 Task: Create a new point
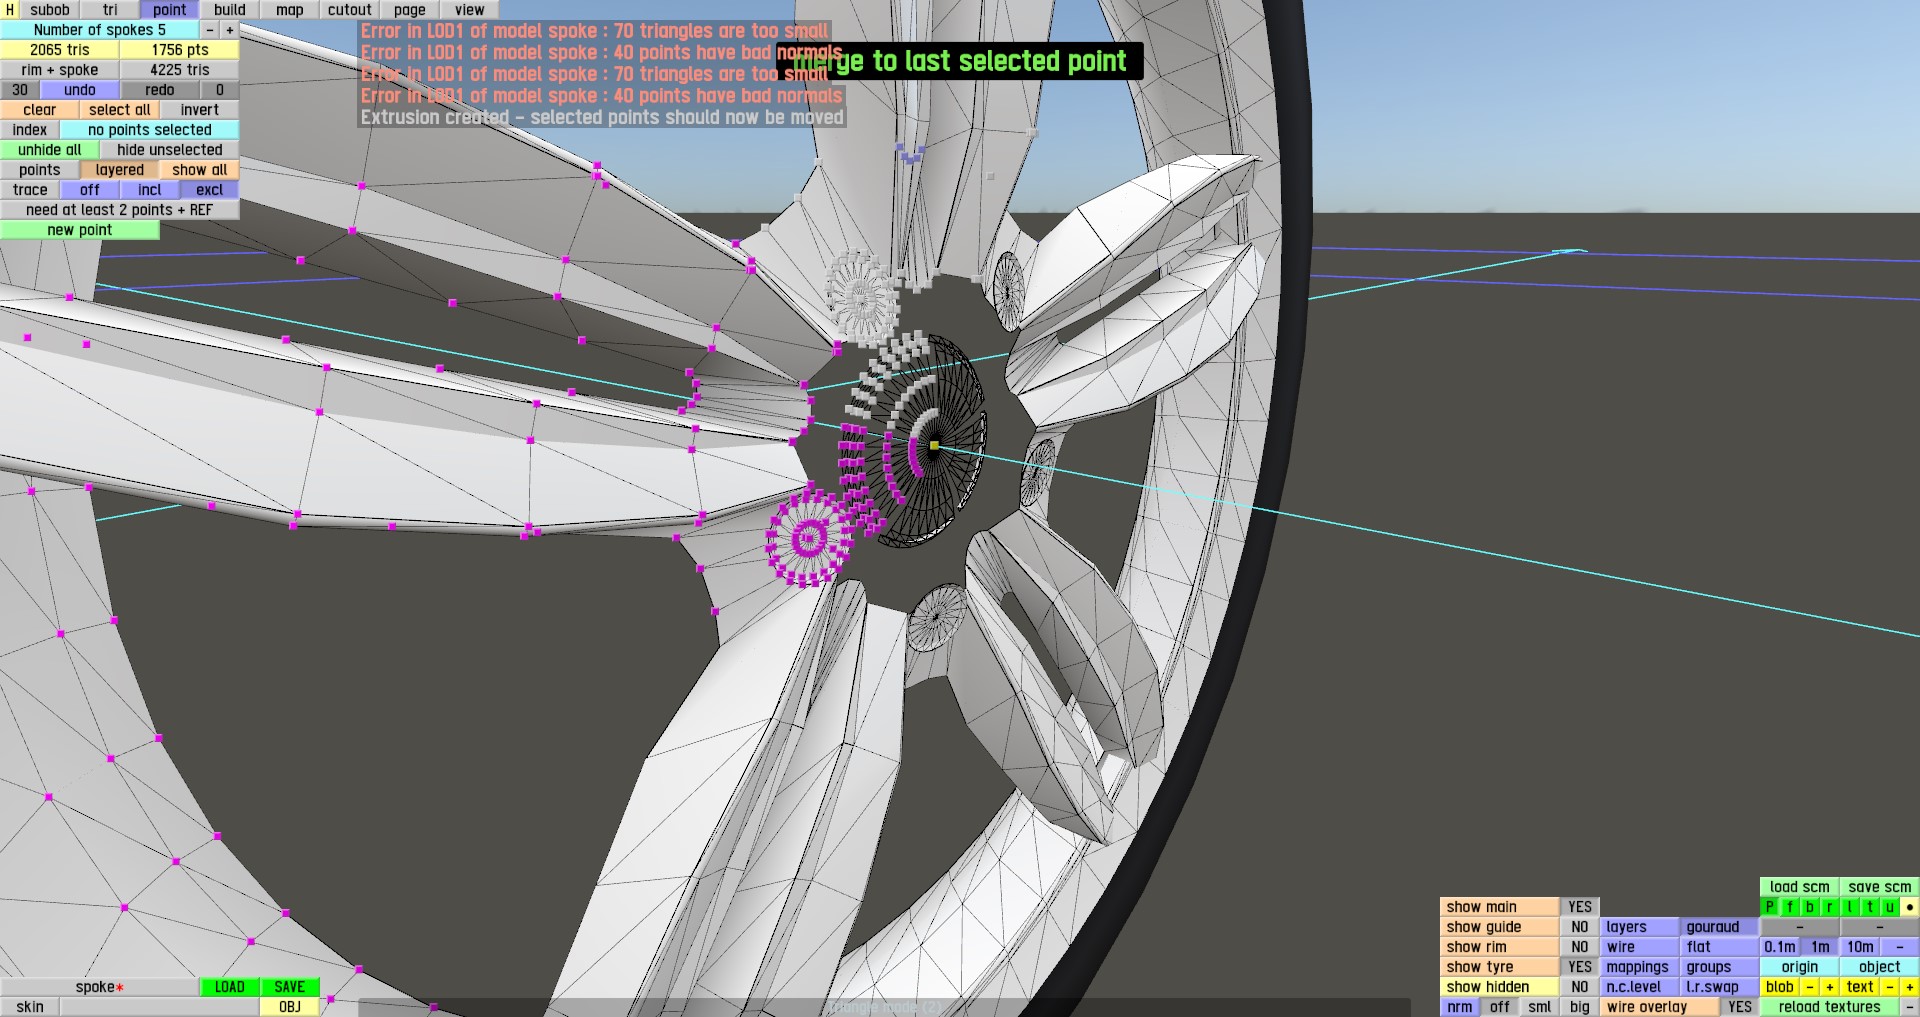coord(80,230)
